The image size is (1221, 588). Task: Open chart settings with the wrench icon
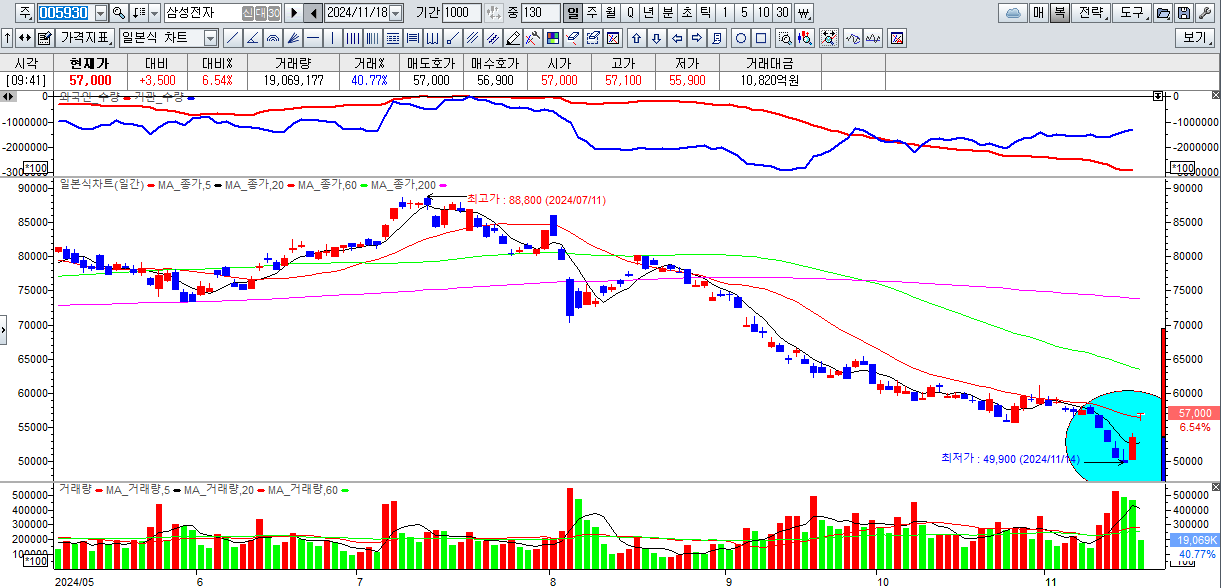coord(1206,13)
